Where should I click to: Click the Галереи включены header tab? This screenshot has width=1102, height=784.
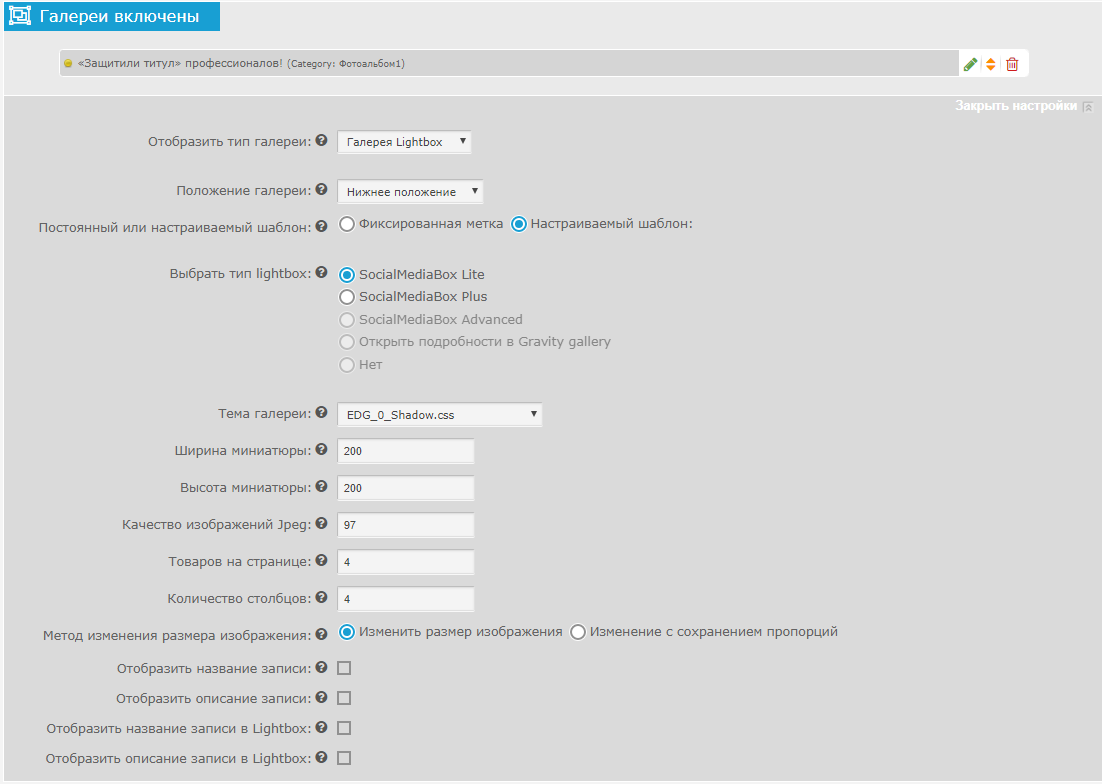(112, 17)
